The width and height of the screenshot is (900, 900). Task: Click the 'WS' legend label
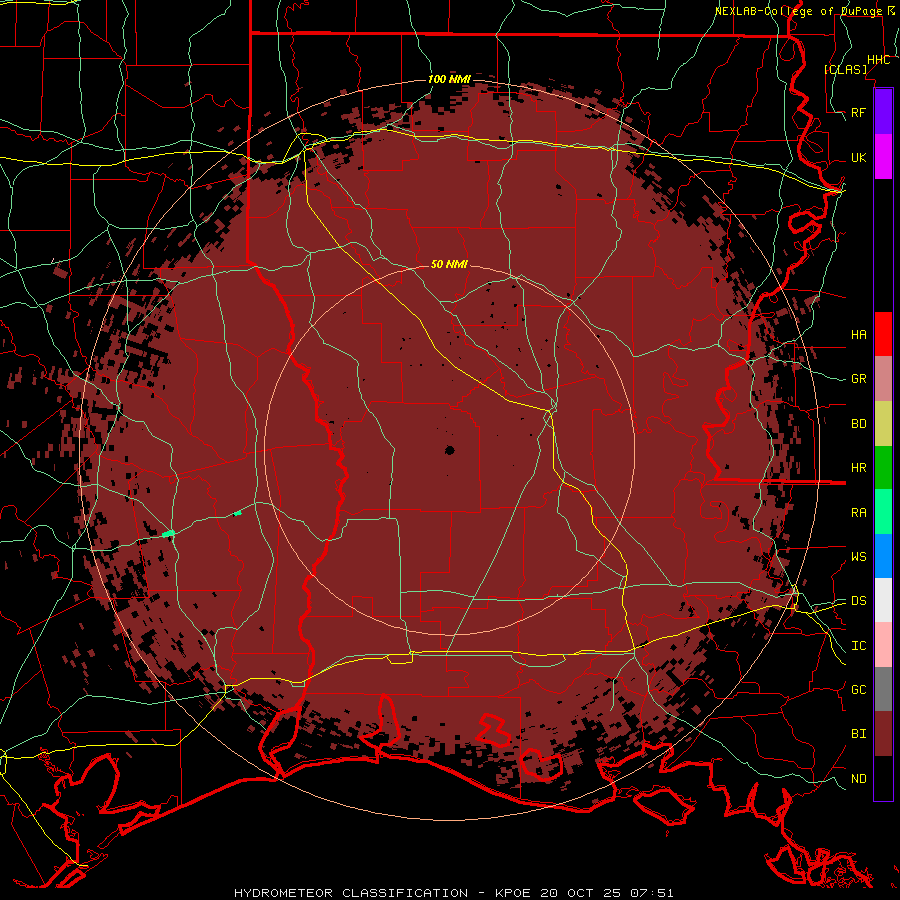point(858,557)
